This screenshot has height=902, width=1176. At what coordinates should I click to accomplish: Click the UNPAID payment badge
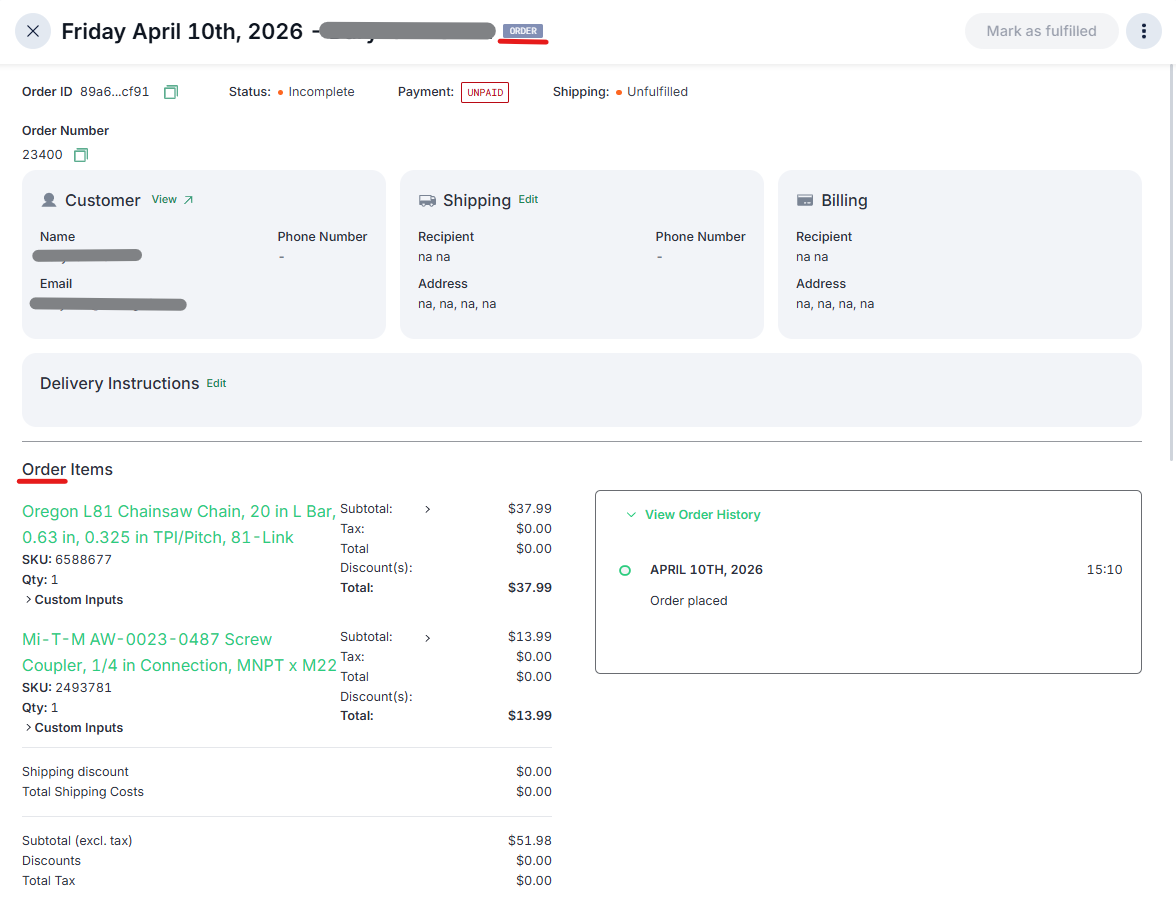pos(485,92)
